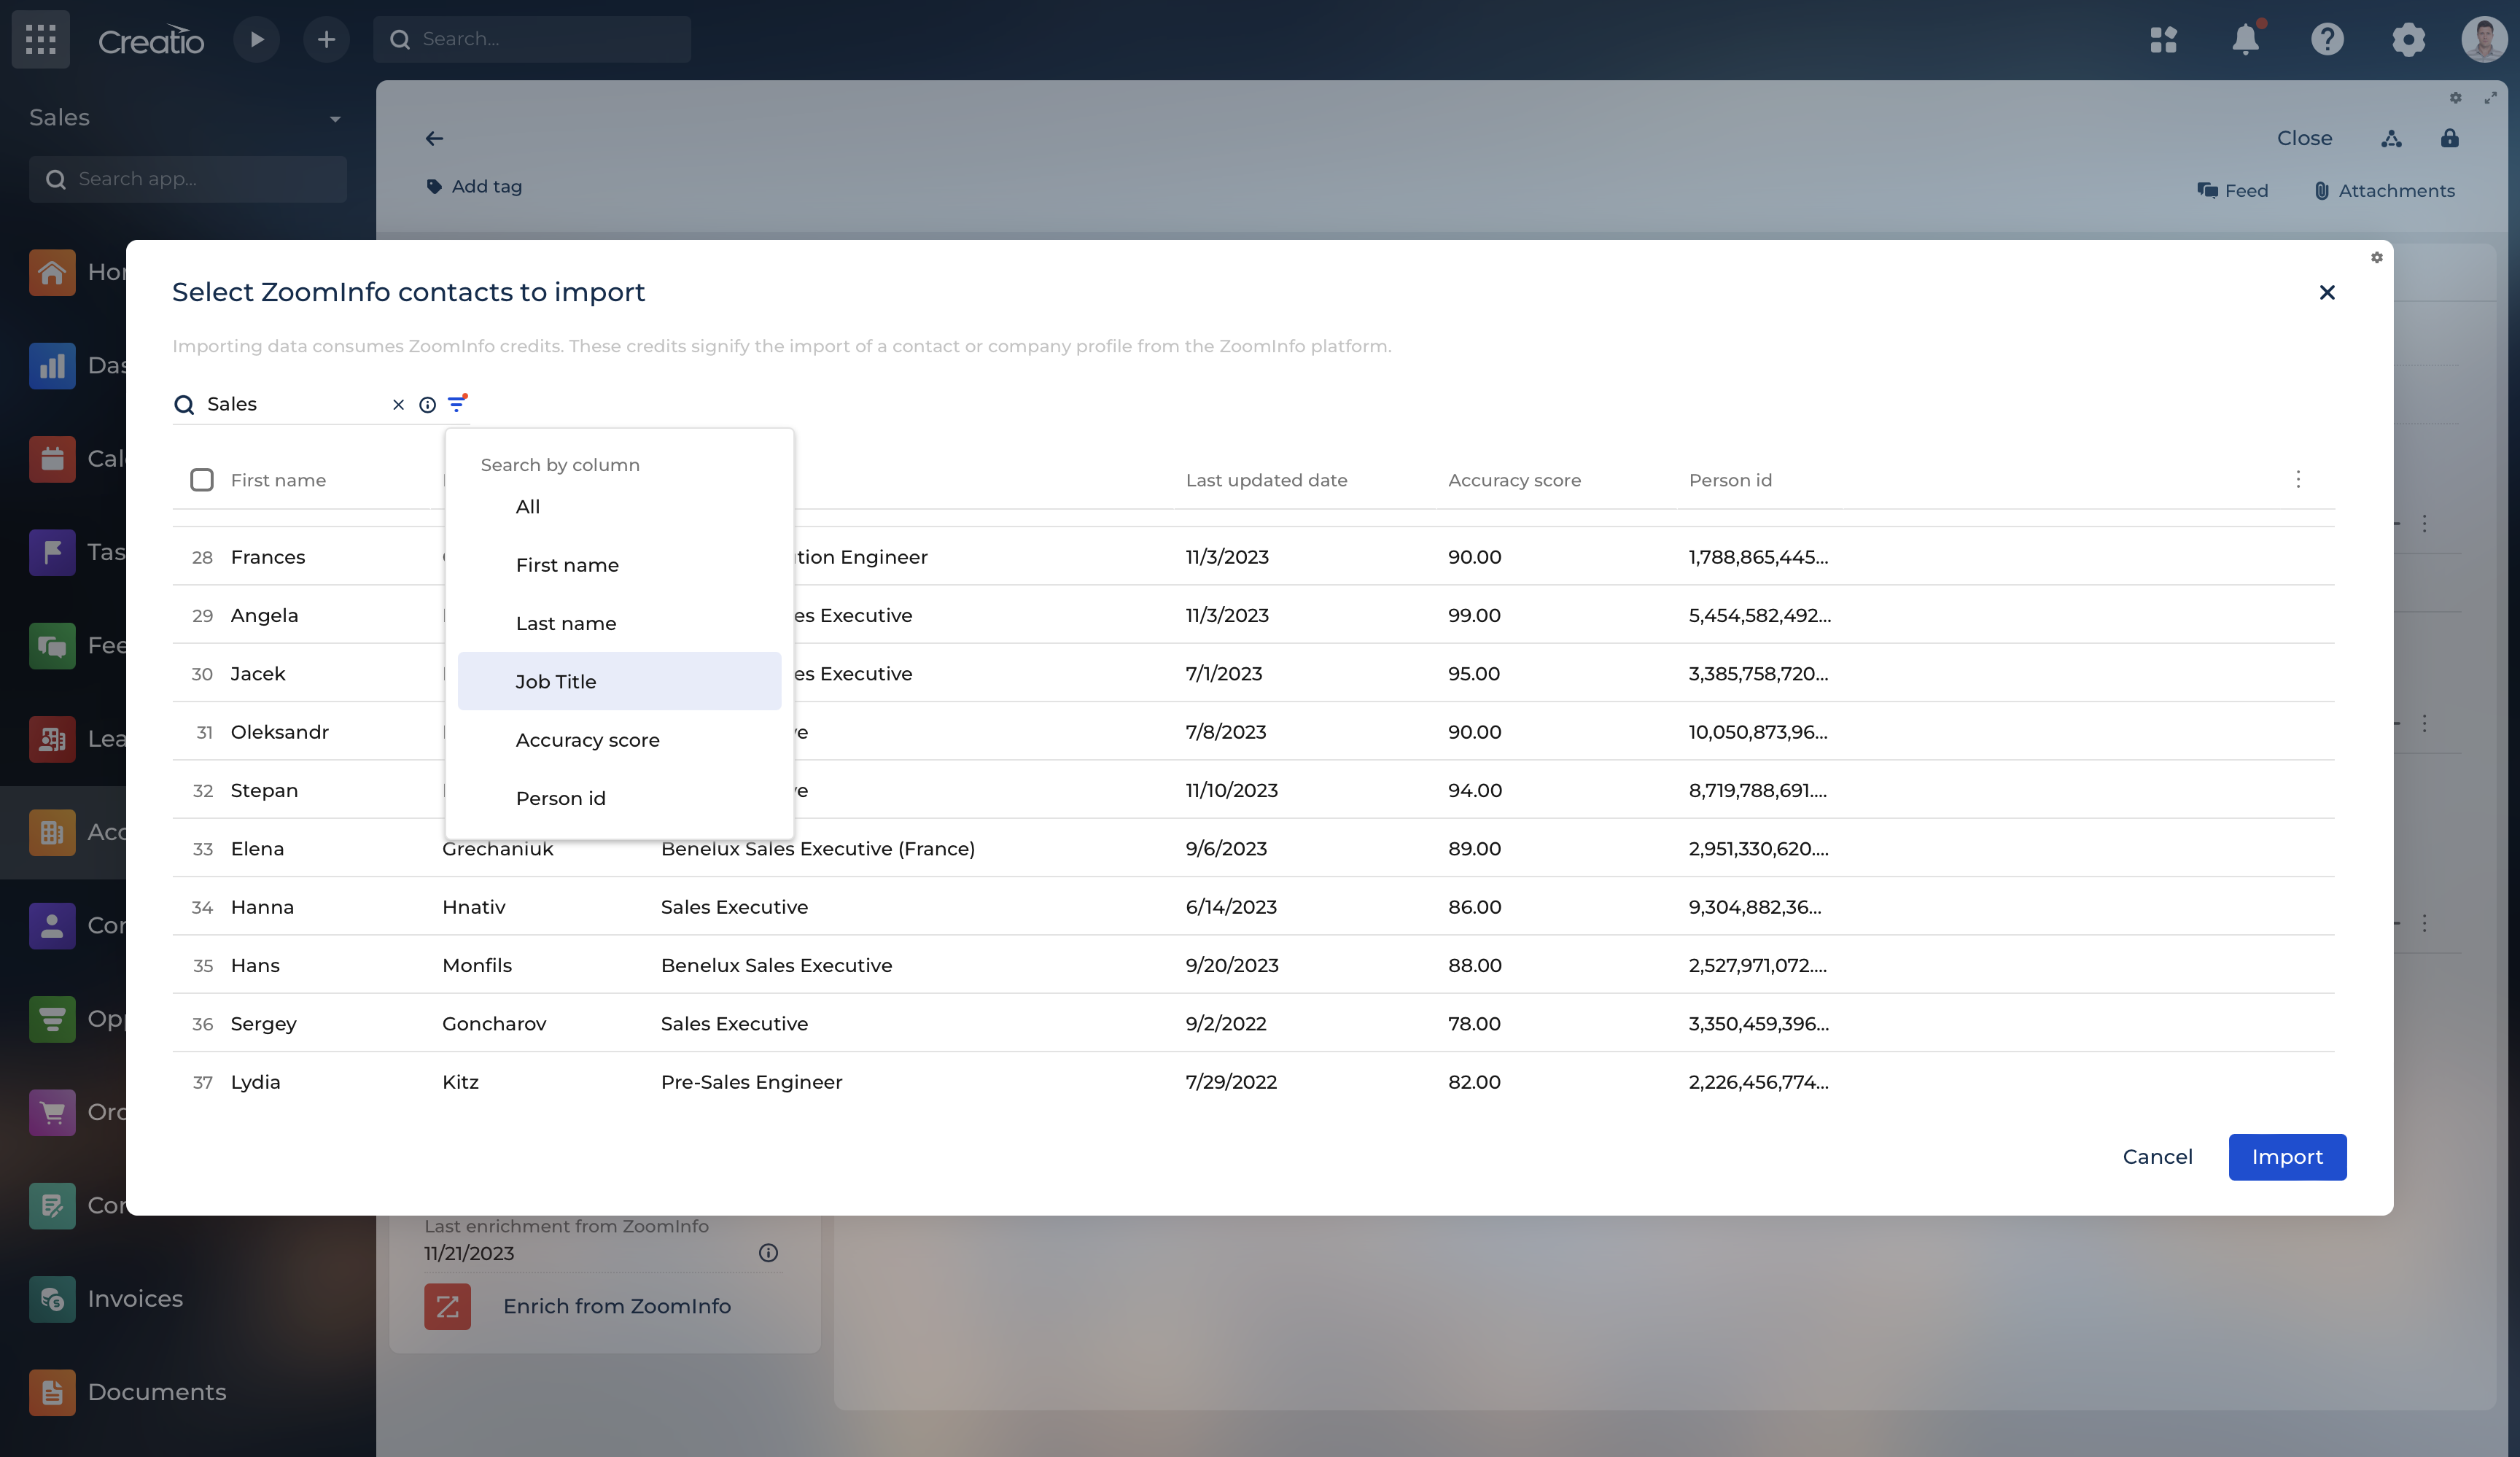This screenshot has width=2520, height=1457.
Task: Click the back arrow on the record page
Action: coord(434,138)
